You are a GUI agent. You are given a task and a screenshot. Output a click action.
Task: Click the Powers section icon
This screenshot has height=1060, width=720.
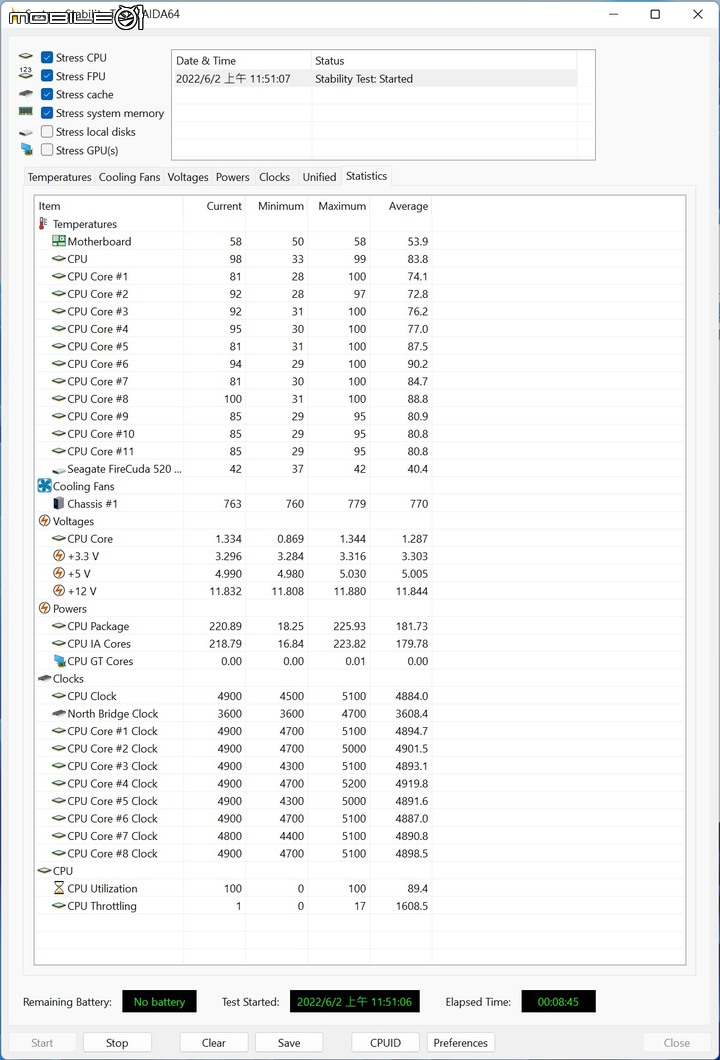[45, 608]
